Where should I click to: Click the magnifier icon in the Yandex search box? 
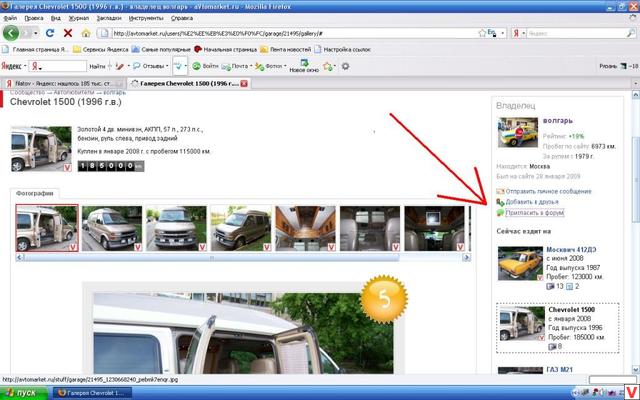(x=631, y=33)
